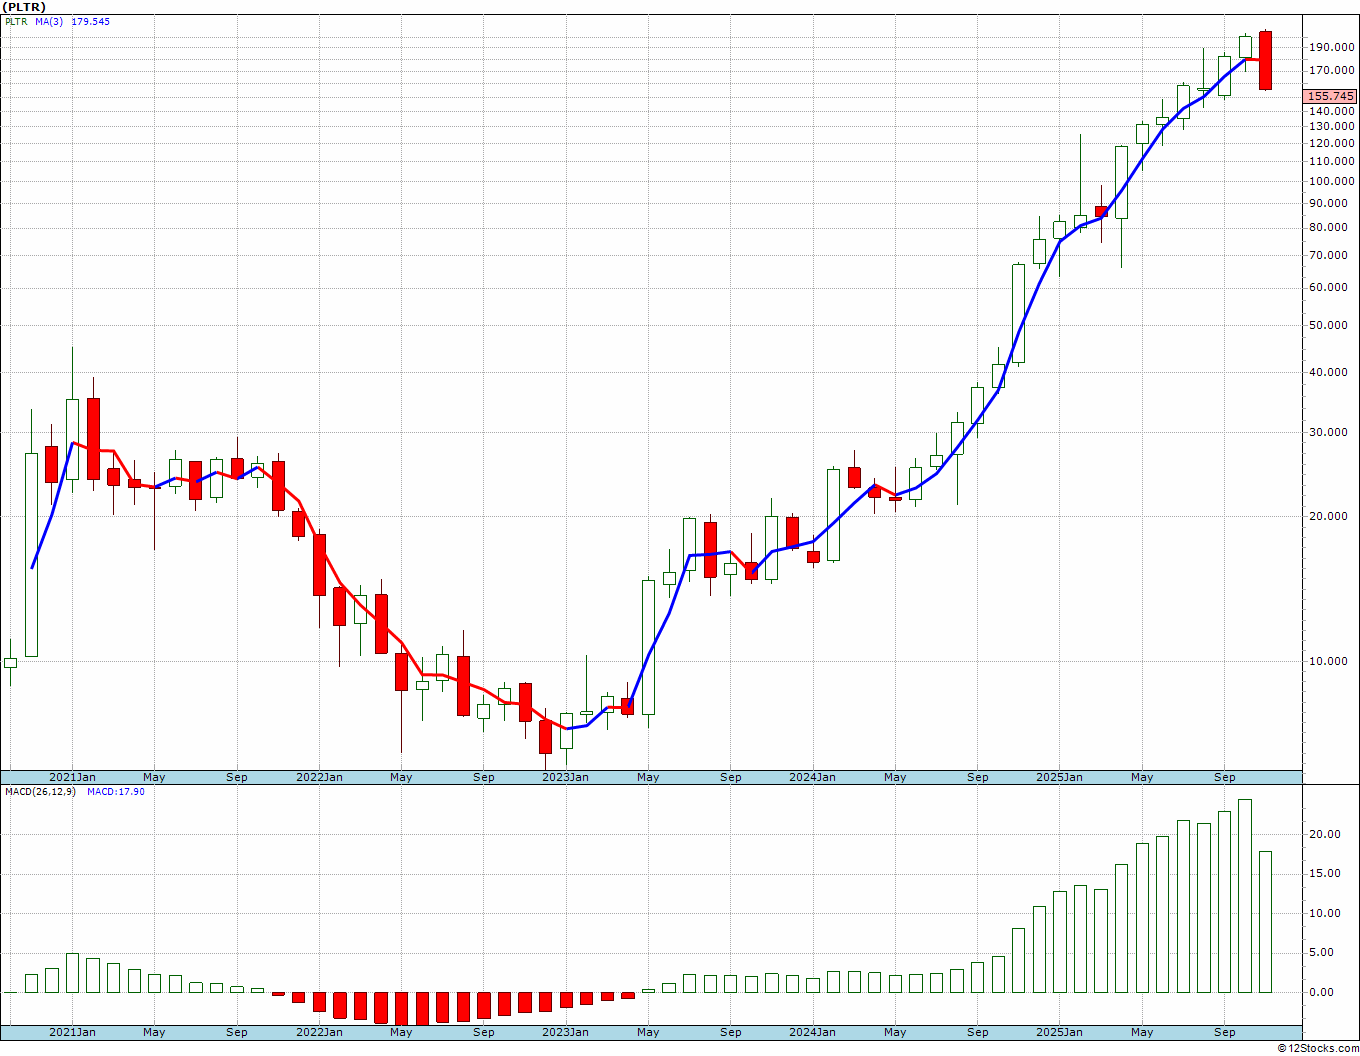Click the MA(3) indicator label

[x=48, y=22]
